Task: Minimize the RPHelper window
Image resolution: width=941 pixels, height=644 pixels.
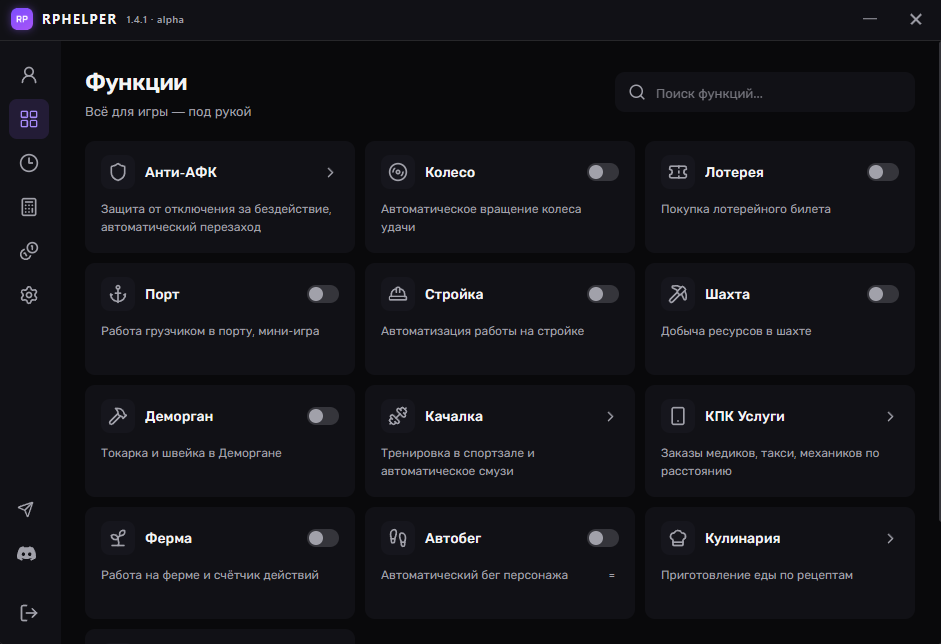Action: coord(870,19)
